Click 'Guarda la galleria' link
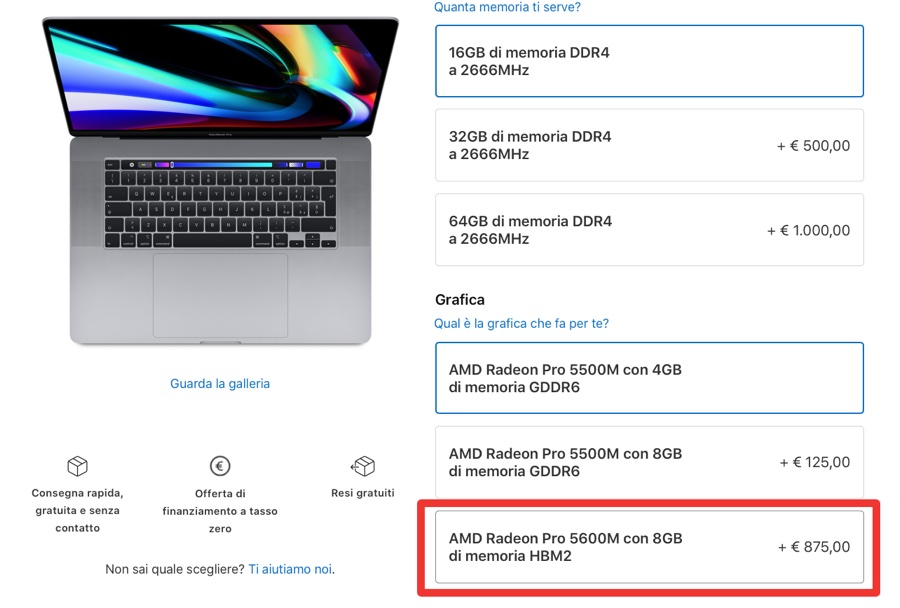This screenshot has width=900, height=608. 220,384
